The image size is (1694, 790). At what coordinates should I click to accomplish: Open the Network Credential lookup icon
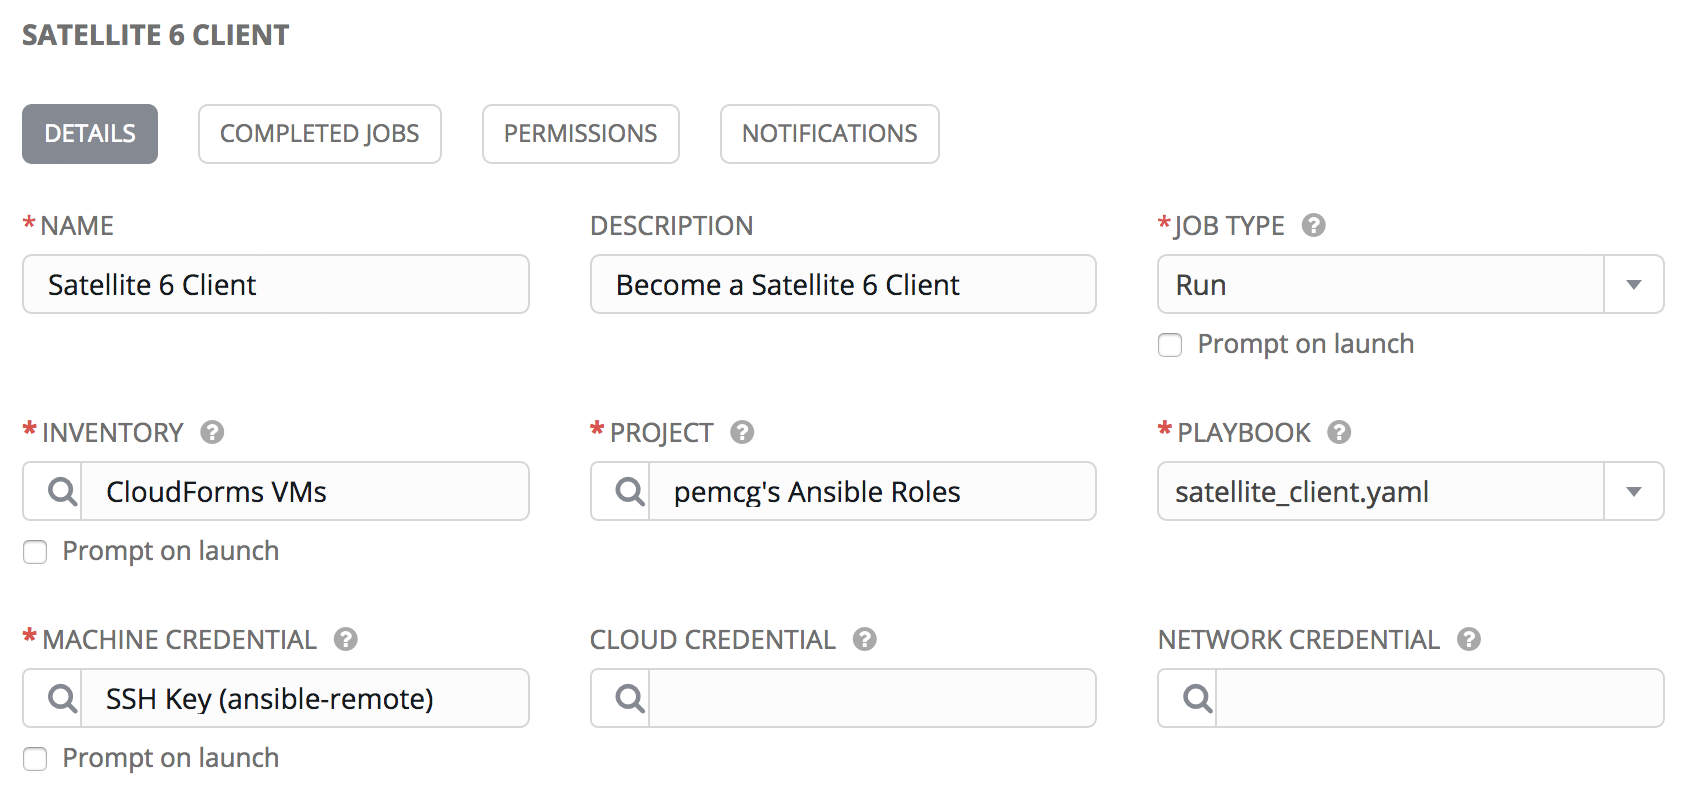pos(1197,698)
